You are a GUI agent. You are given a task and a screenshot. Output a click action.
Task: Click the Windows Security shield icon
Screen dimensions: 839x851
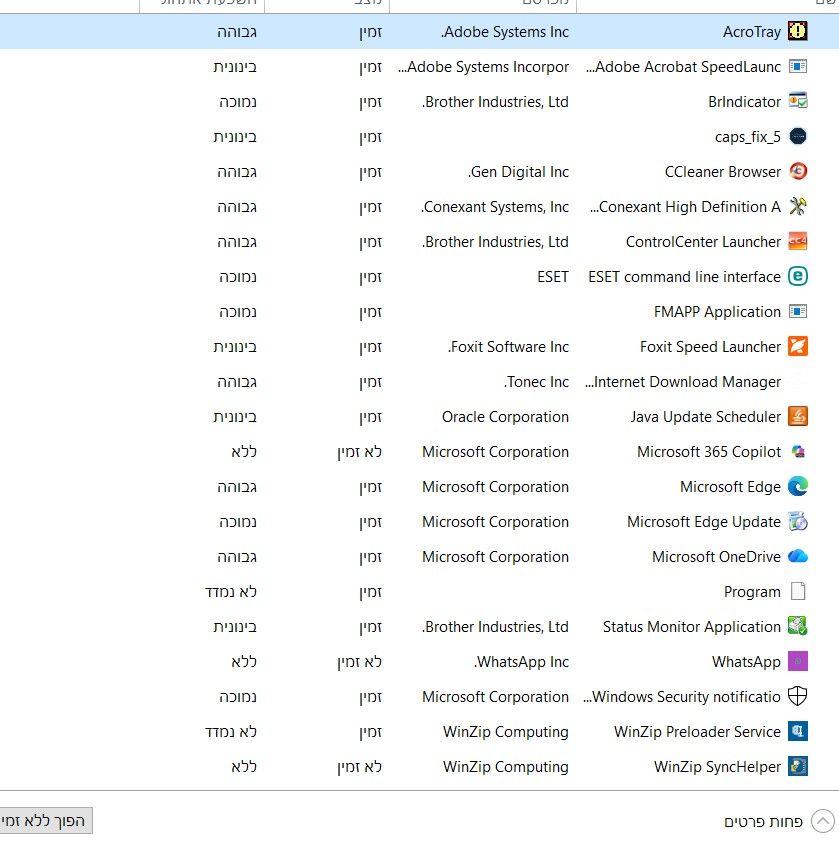pos(797,696)
